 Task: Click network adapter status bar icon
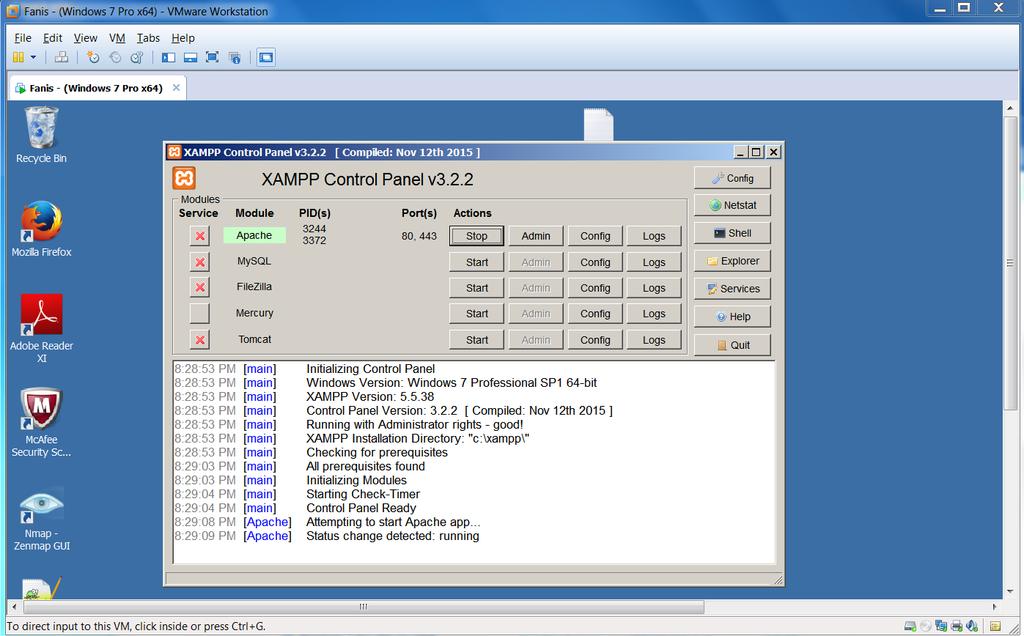(941, 626)
